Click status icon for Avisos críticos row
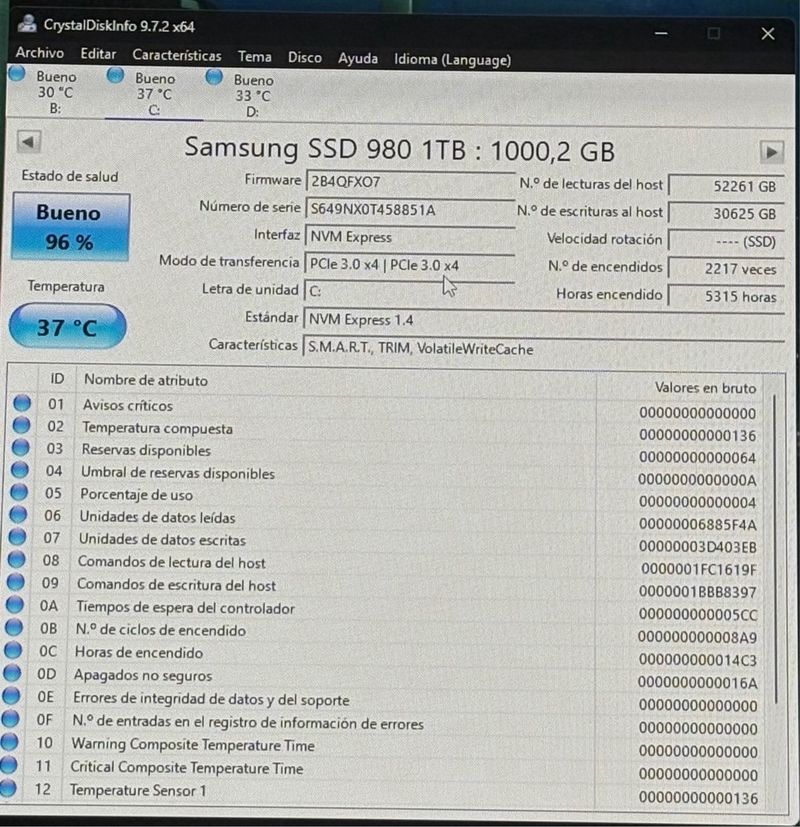This screenshot has height=827, width=800. click(x=22, y=403)
